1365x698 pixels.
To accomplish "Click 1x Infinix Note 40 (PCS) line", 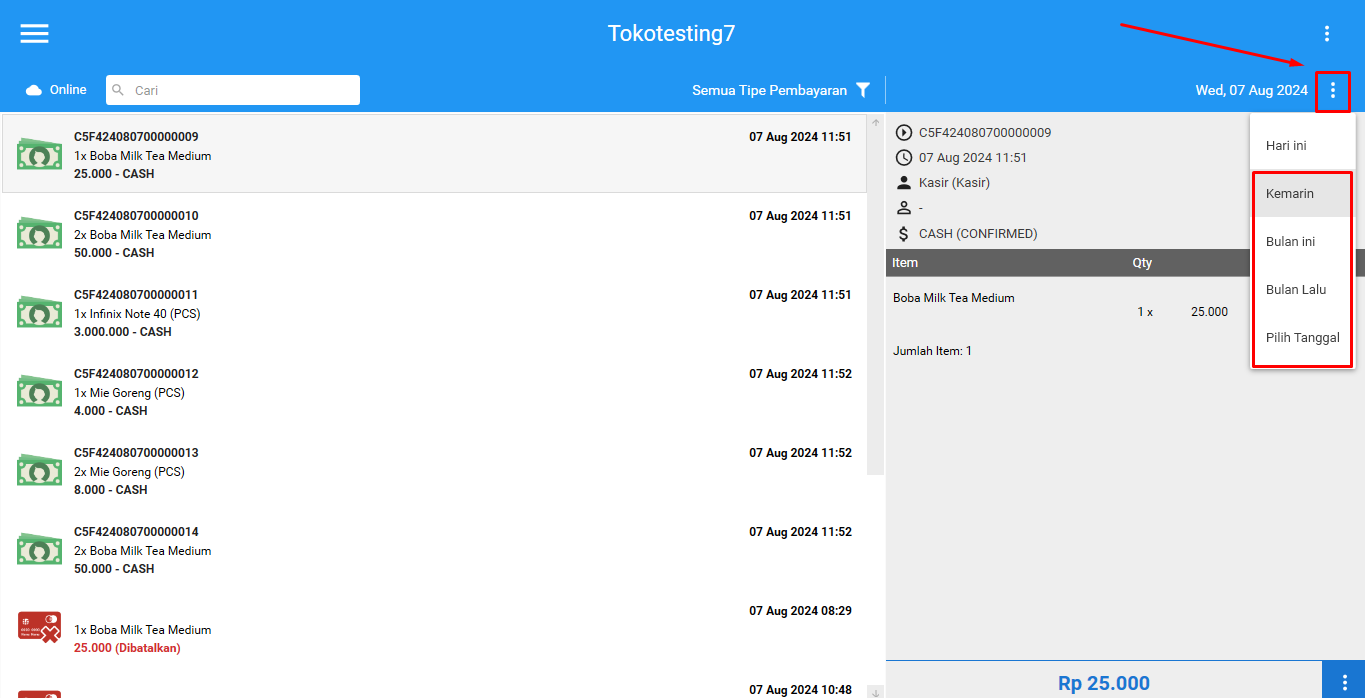I will click(x=137, y=314).
